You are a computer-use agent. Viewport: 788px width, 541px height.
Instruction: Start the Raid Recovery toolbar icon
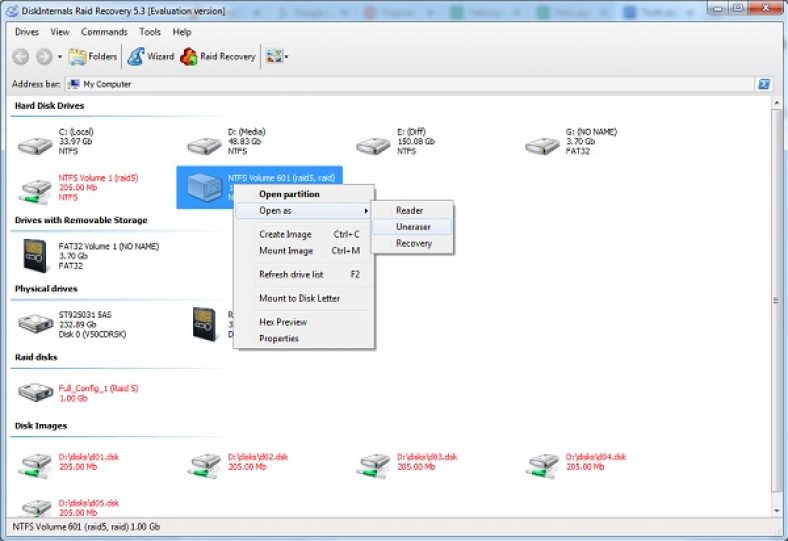[188, 57]
